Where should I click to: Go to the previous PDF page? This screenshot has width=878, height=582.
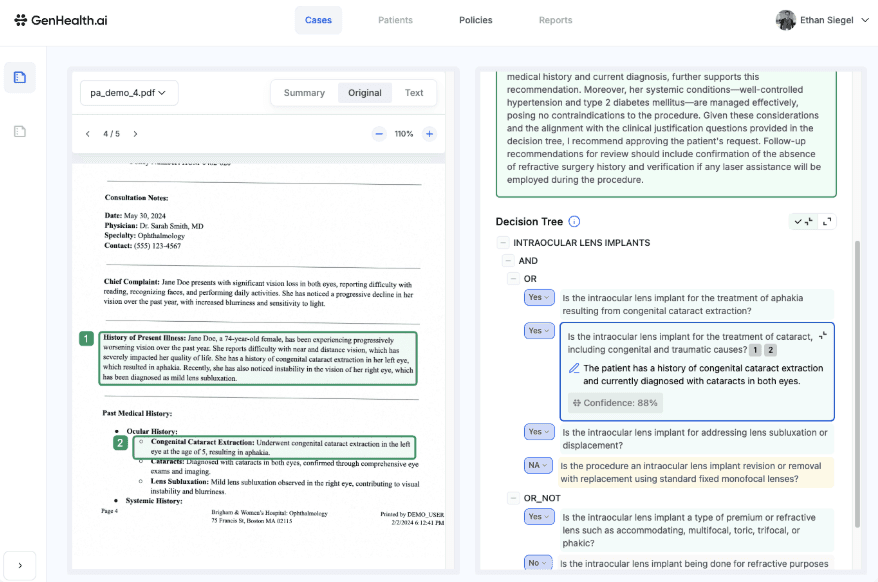(x=87, y=134)
